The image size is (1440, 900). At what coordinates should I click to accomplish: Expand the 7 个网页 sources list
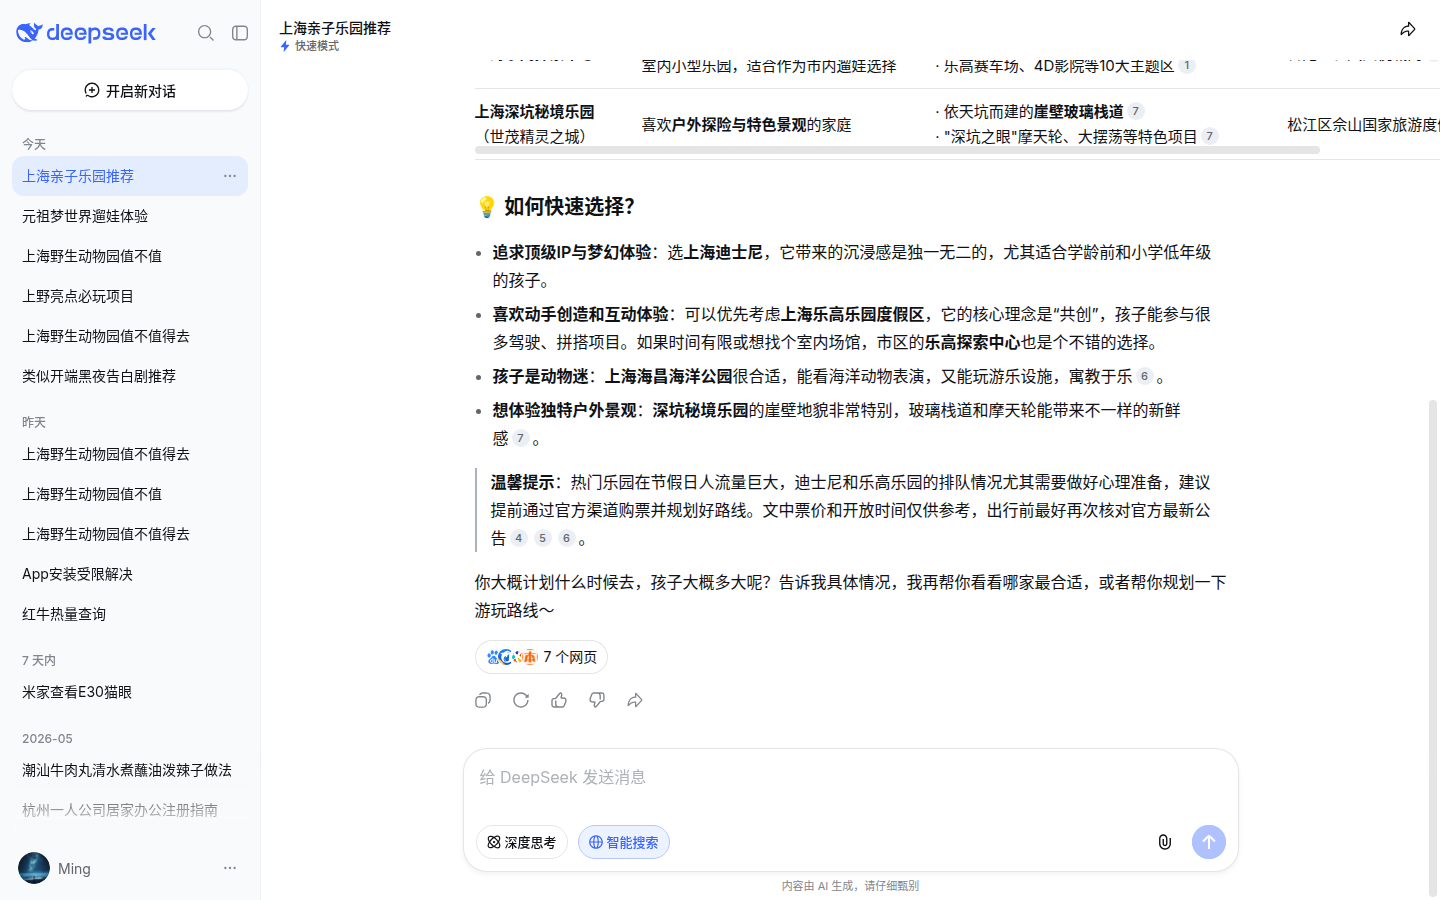(541, 657)
